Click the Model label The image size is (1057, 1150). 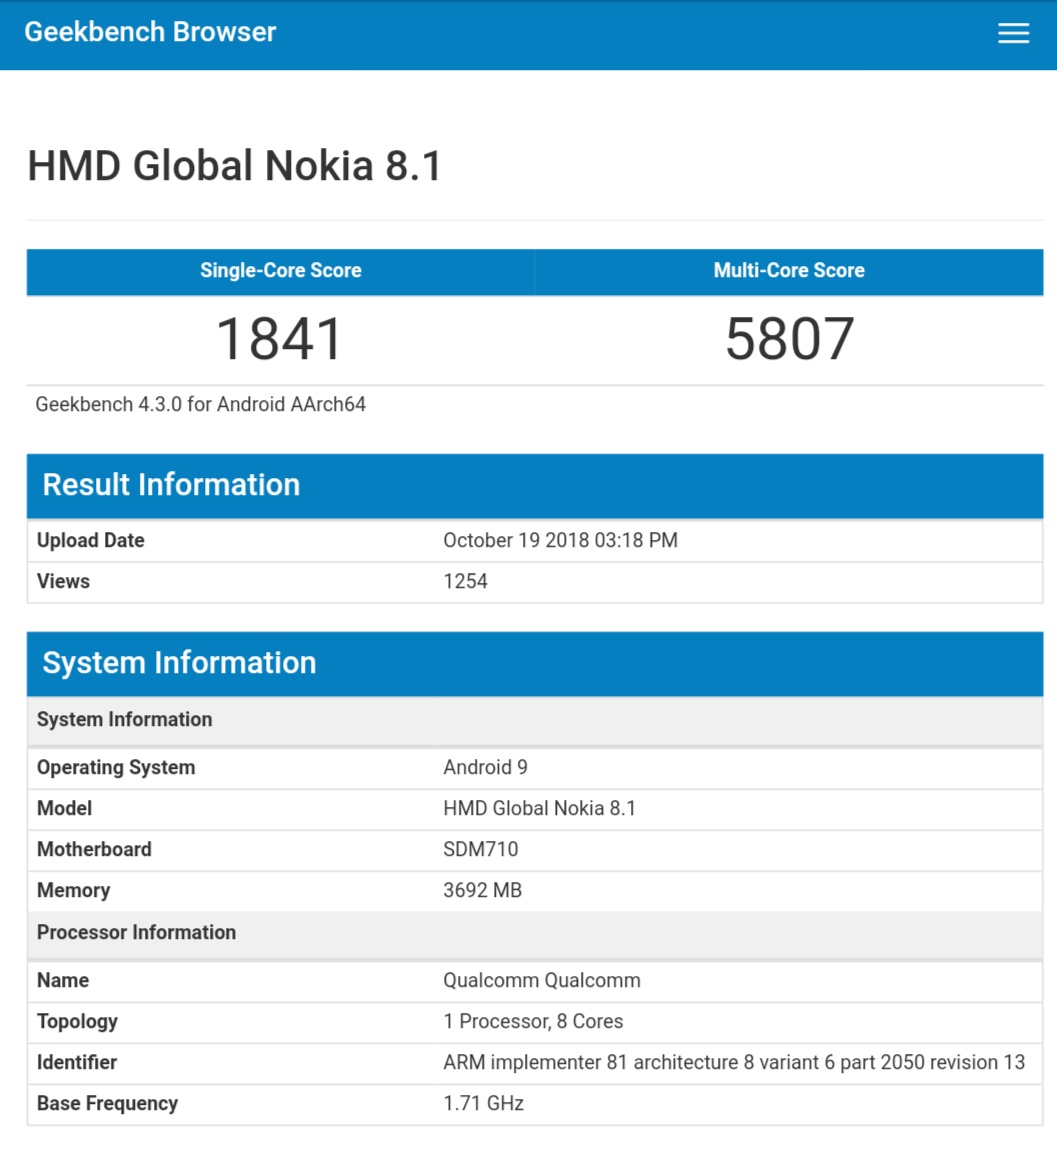[65, 809]
